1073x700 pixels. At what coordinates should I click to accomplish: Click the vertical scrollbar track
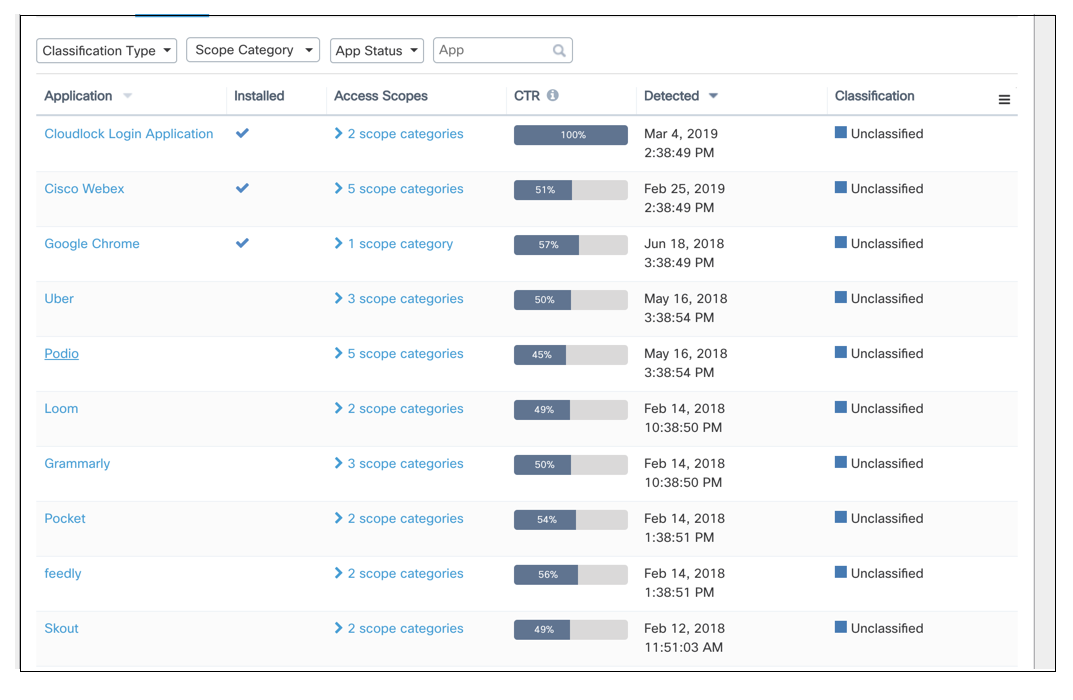[1044, 342]
